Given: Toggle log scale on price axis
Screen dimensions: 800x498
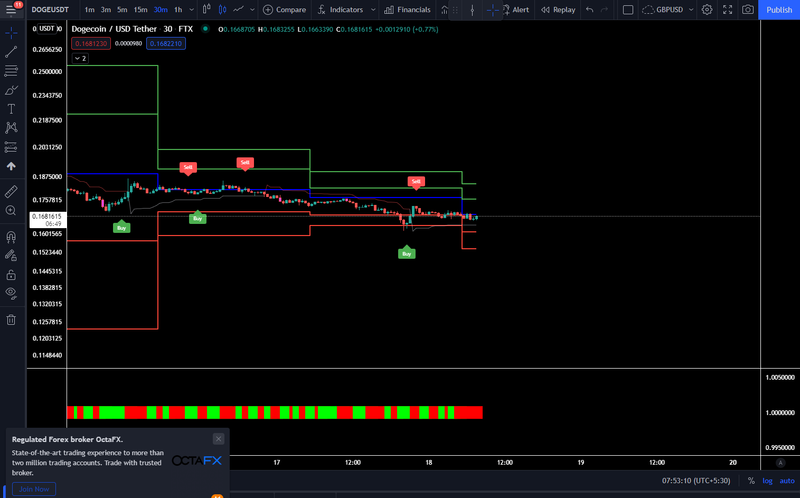Looking at the screenshot, I should [x=767, y=481].
